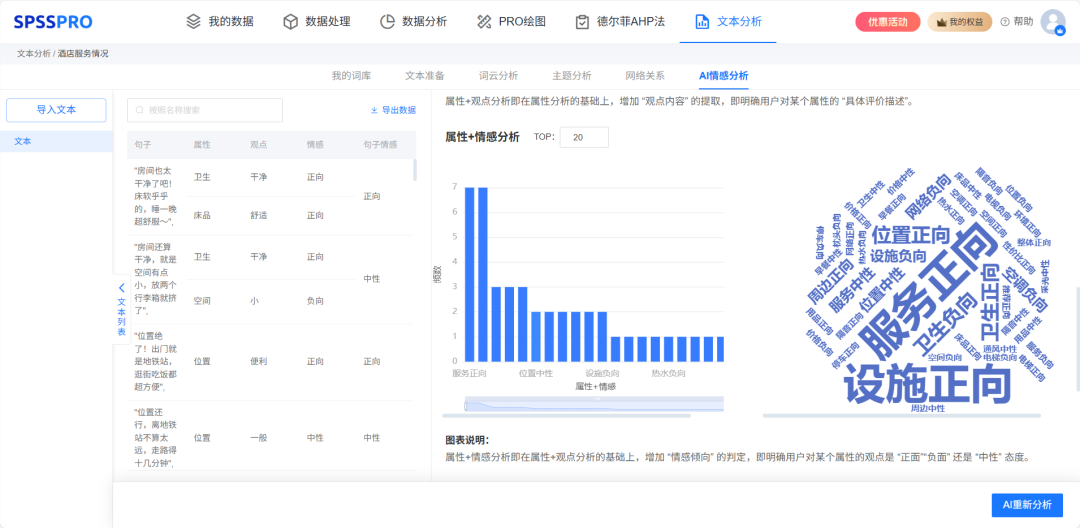Open the 网络关系 tab

645,75
